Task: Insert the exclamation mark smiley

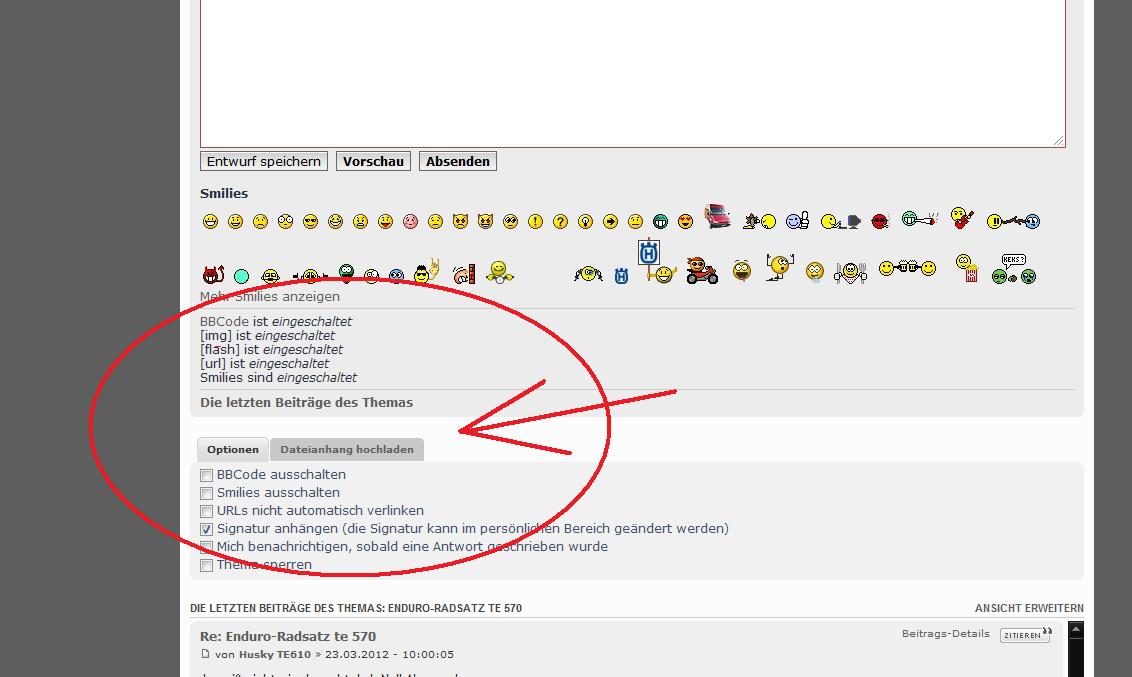Action: click(x=535, y=222)
